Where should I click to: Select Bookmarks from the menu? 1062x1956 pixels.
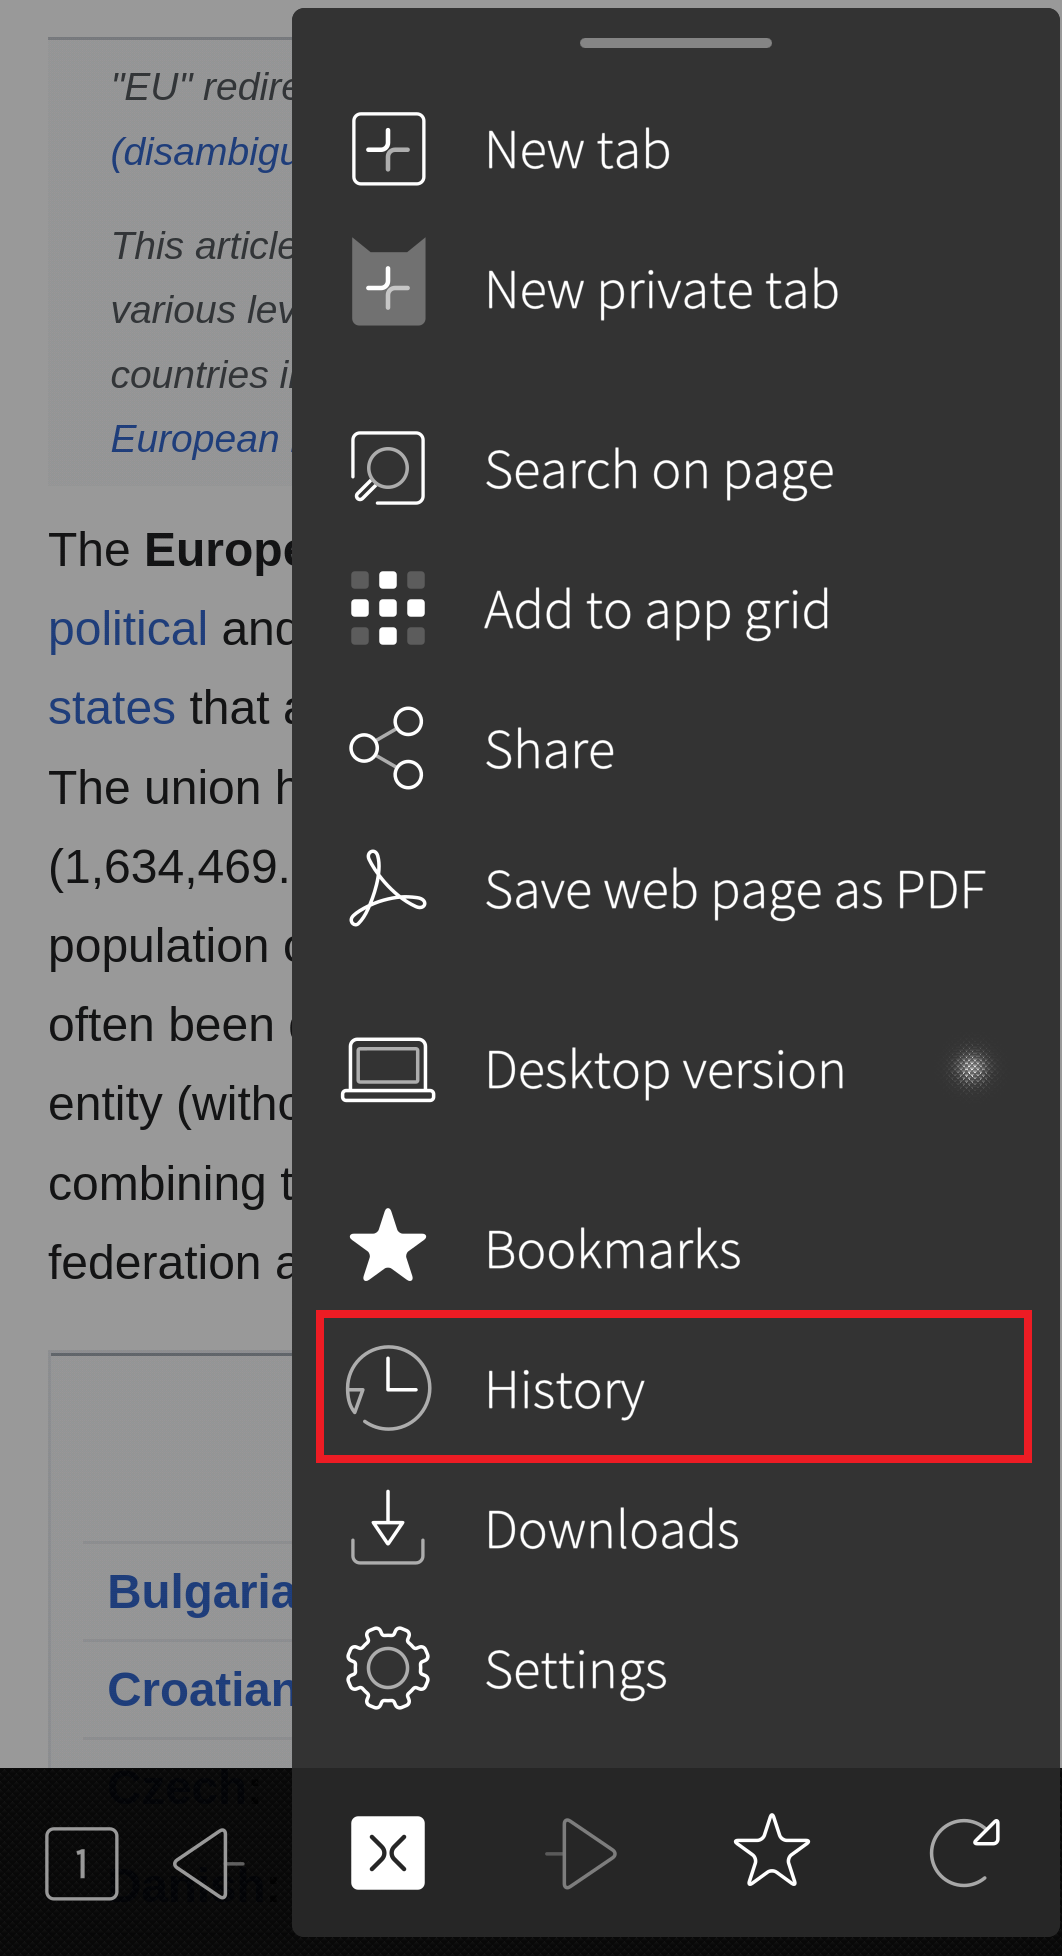click(x=612, y=1249)
